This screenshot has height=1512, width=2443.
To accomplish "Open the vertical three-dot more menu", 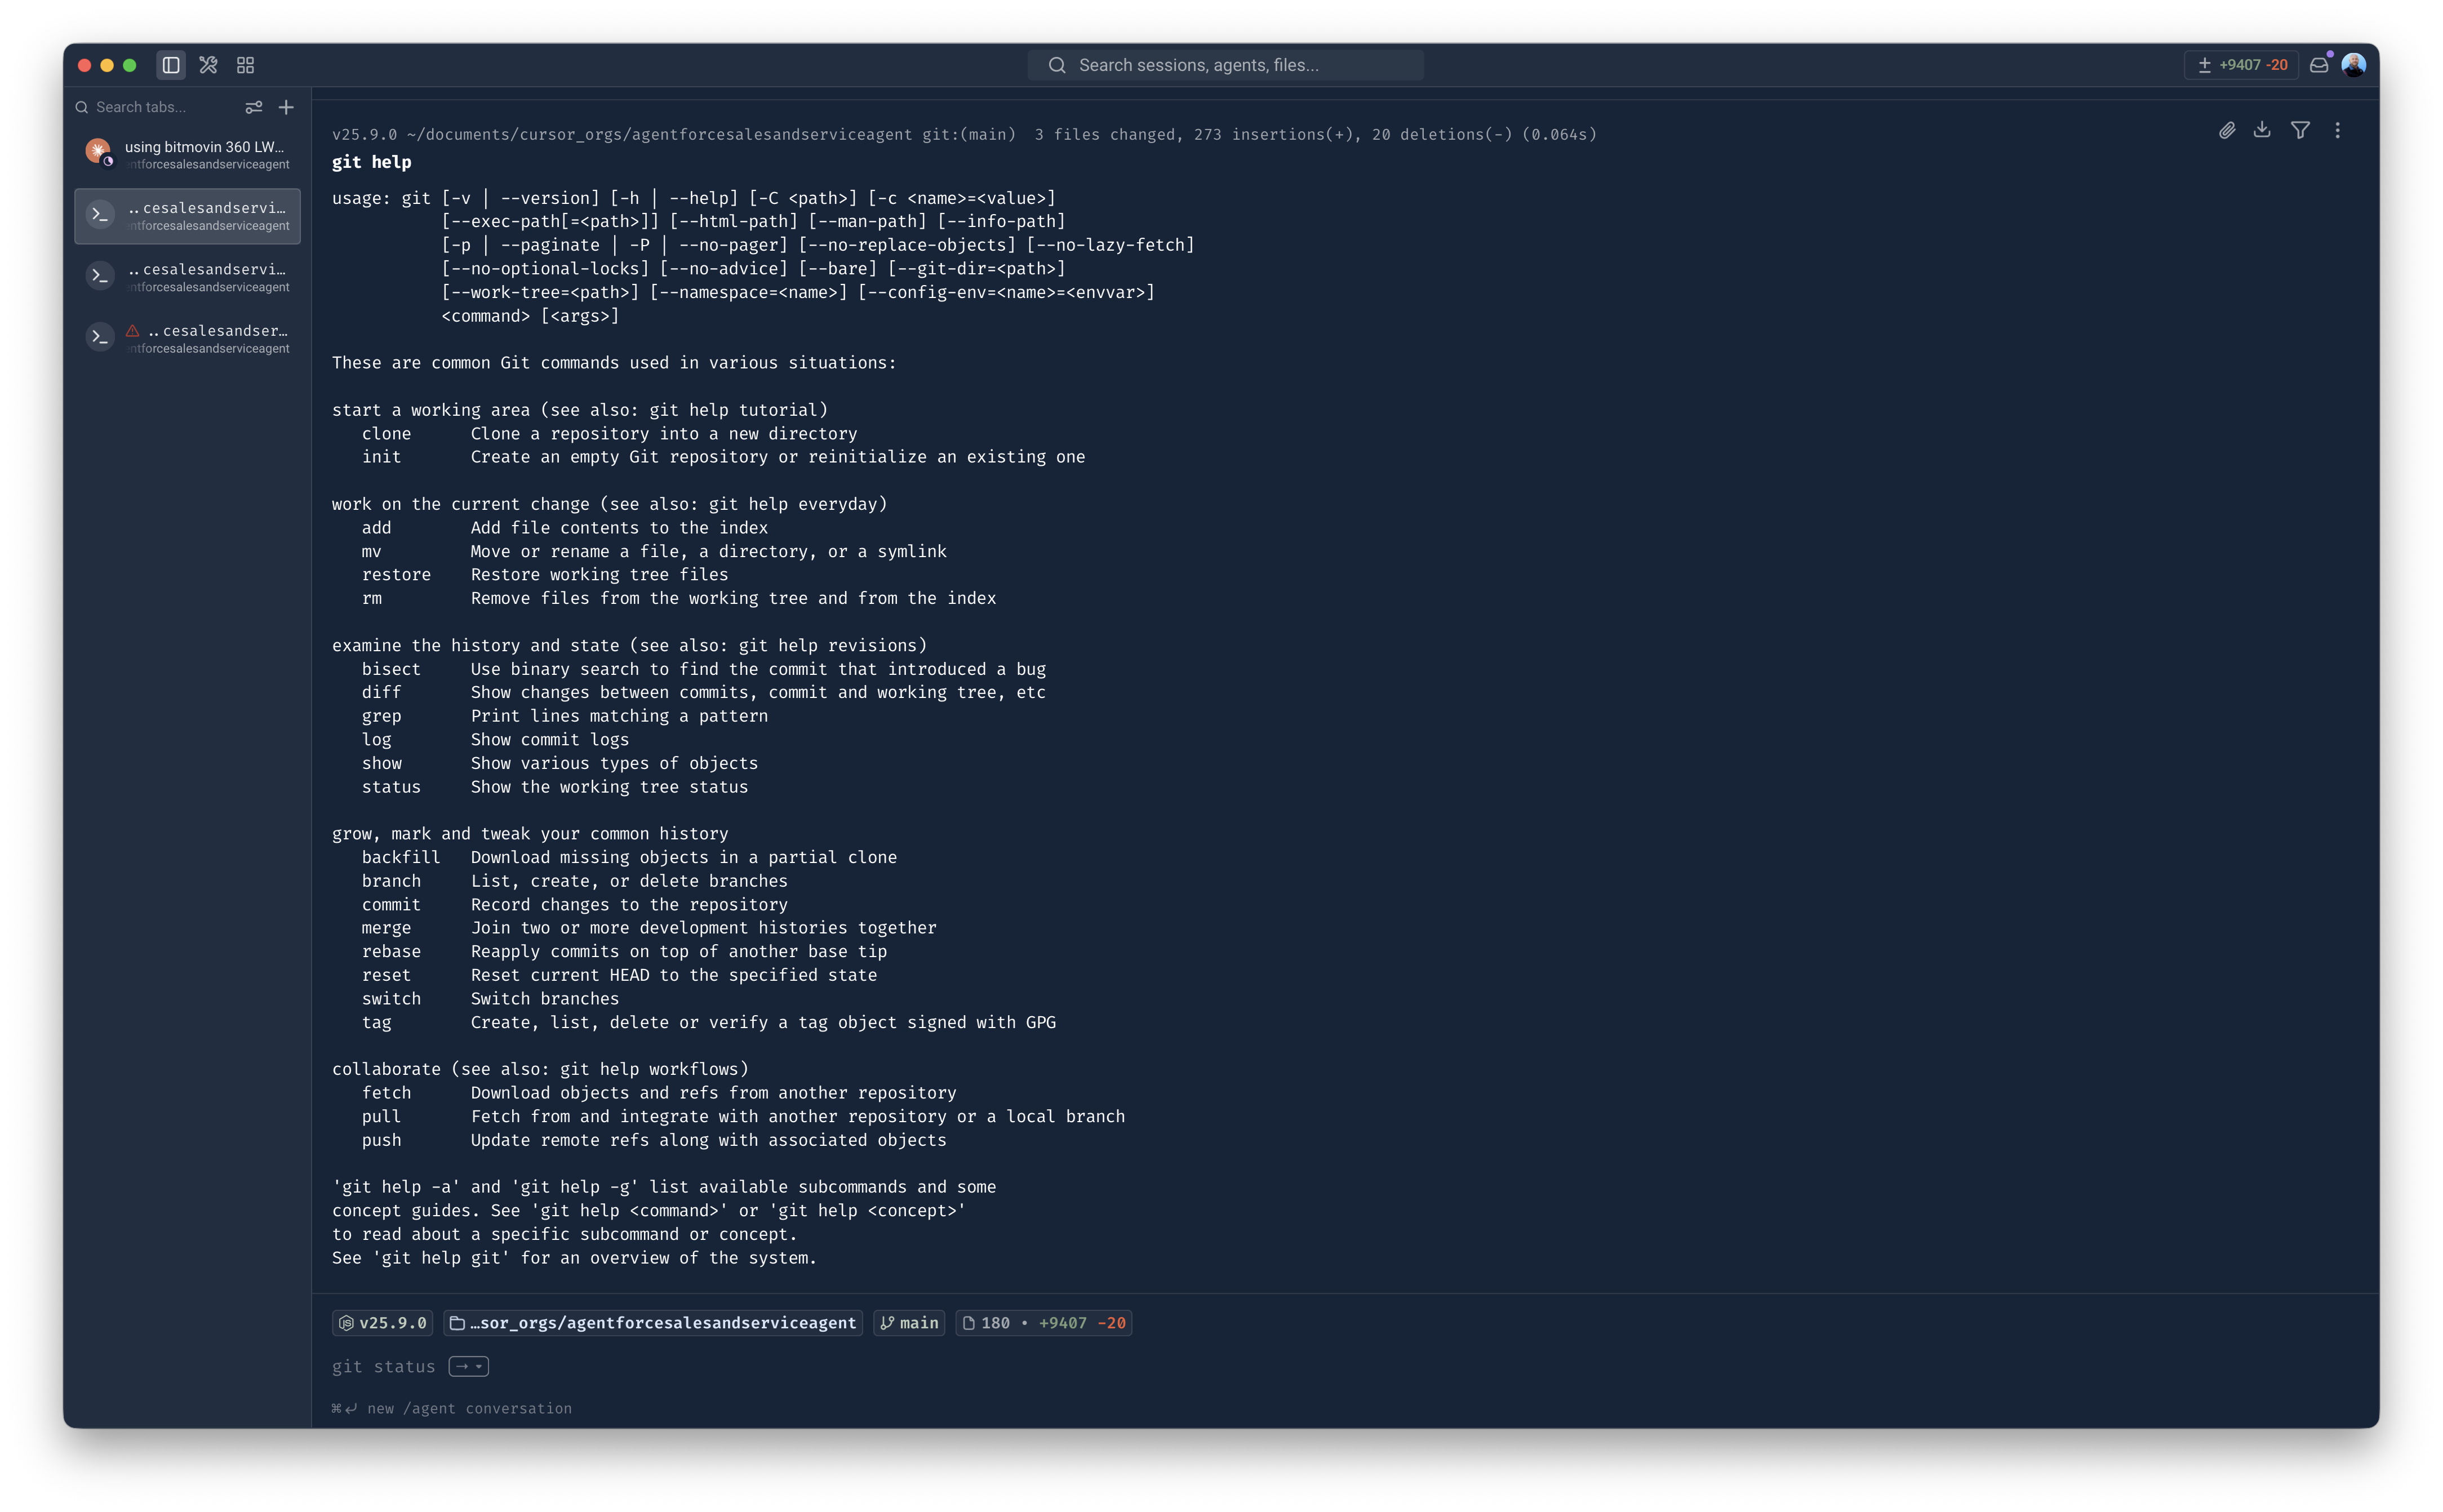I will [2337, 130].
